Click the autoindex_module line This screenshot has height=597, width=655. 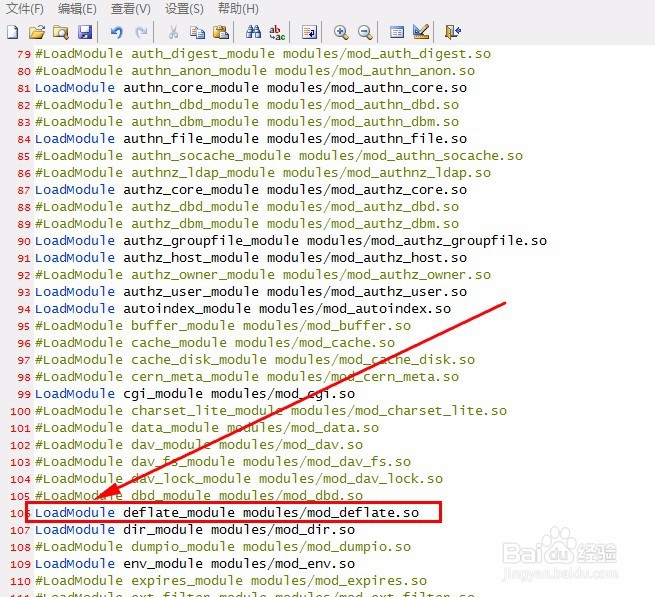(243, 309)
